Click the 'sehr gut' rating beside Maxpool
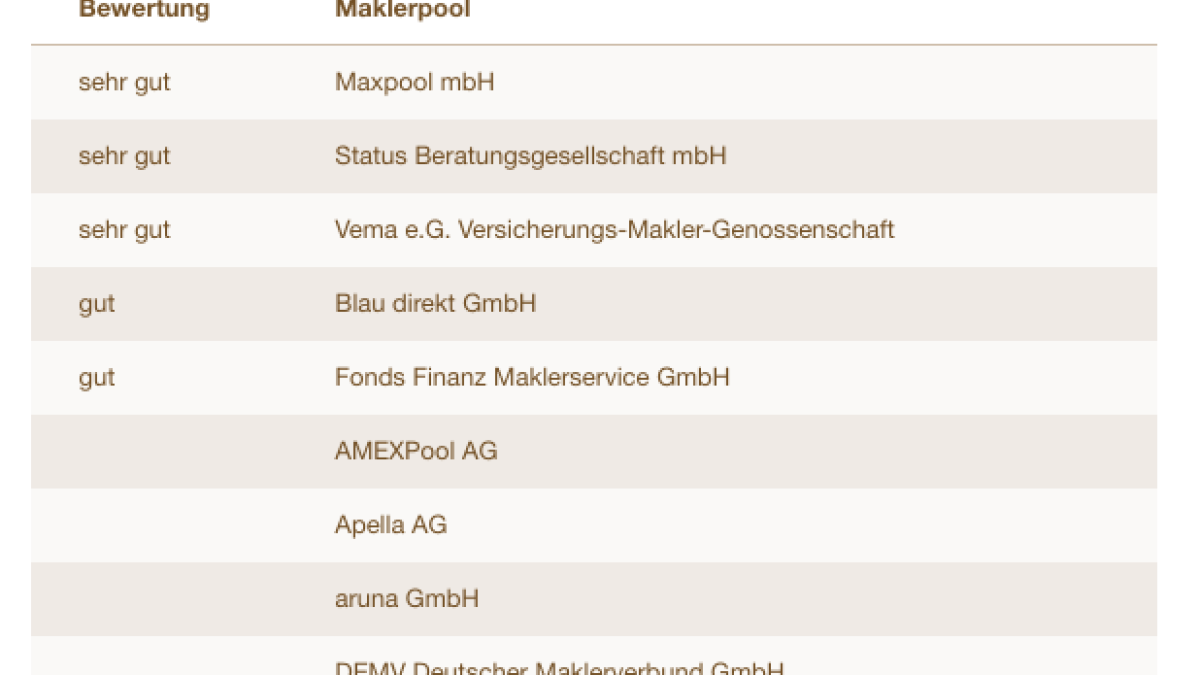Image resolution: width=1200 pixels, height=675 pixels. pyautogui.click(x=124, y=82)
